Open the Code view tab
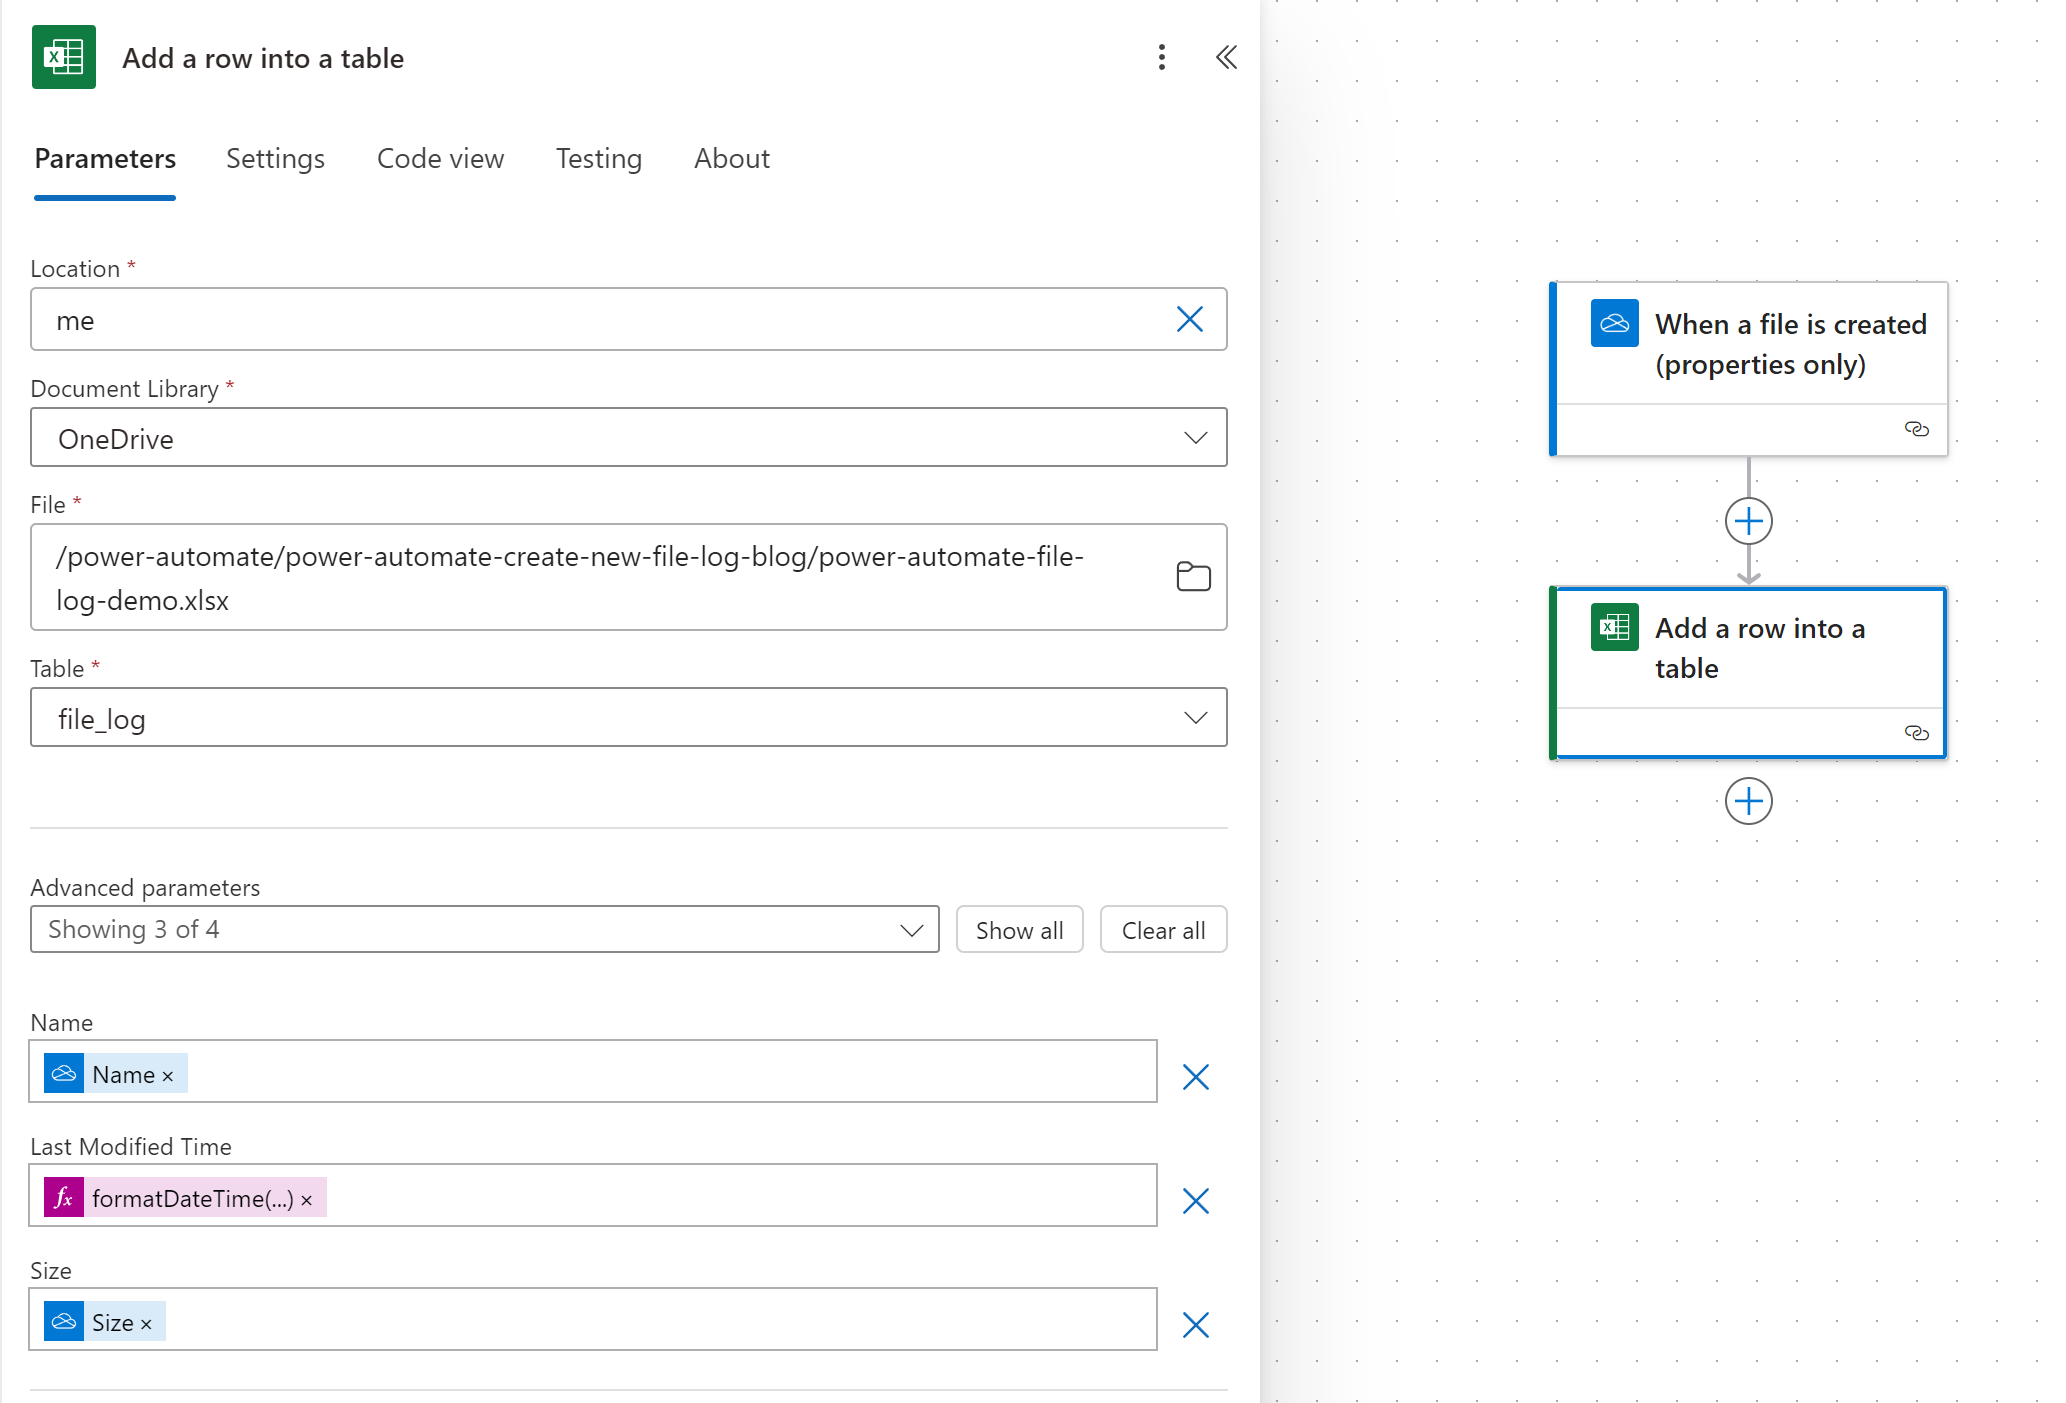This screenshot has height=1403, width=2066. (440, 159)
